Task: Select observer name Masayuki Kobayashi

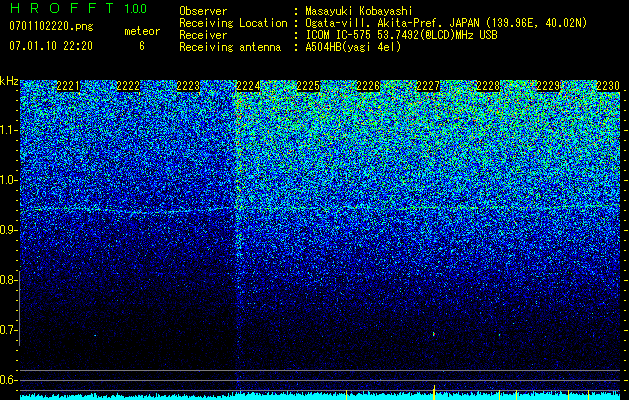Action: tap(359, 11)
